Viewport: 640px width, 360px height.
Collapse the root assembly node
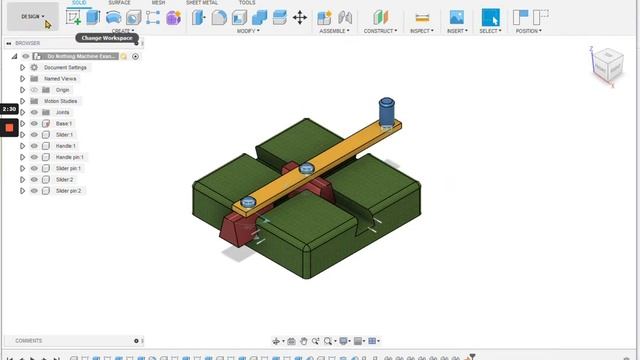[x=14, y=56]
